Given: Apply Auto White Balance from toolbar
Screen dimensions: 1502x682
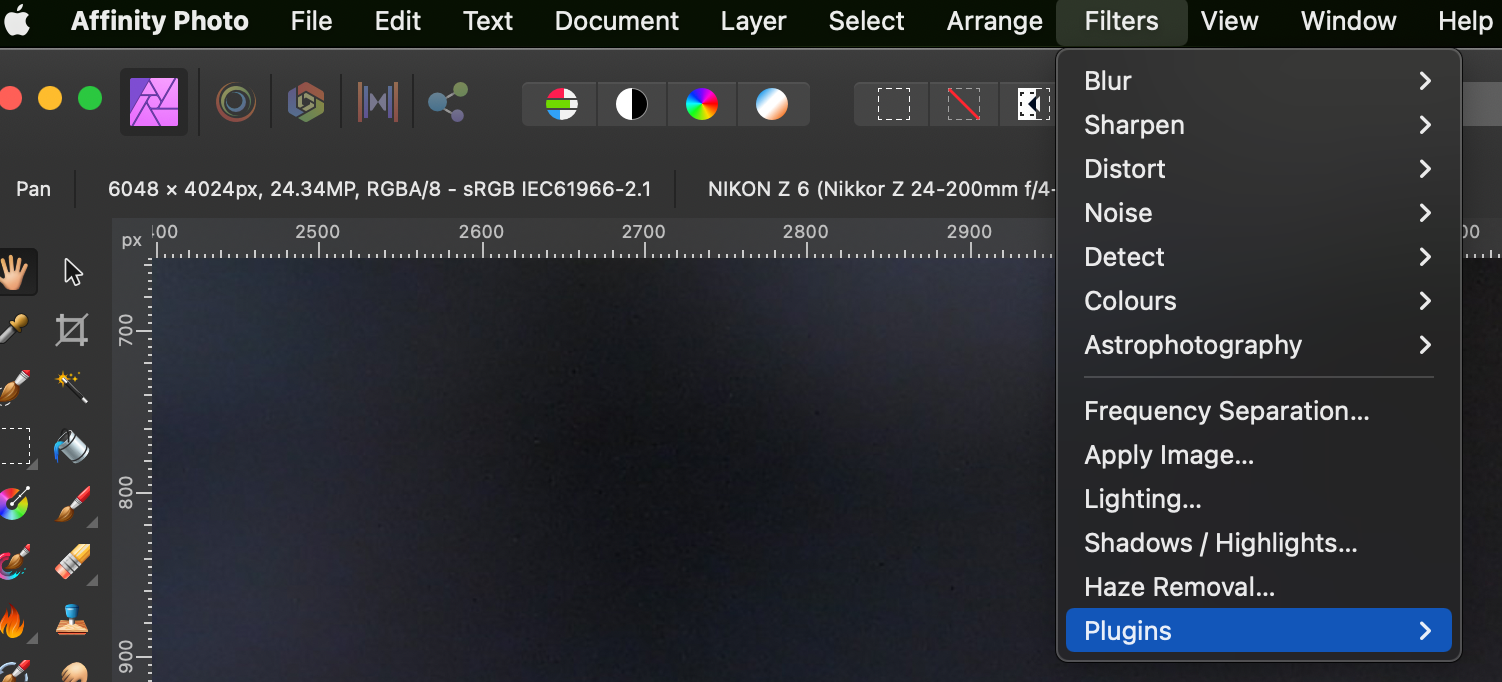Looking at the screenshot, I should (x=771, y=104).
